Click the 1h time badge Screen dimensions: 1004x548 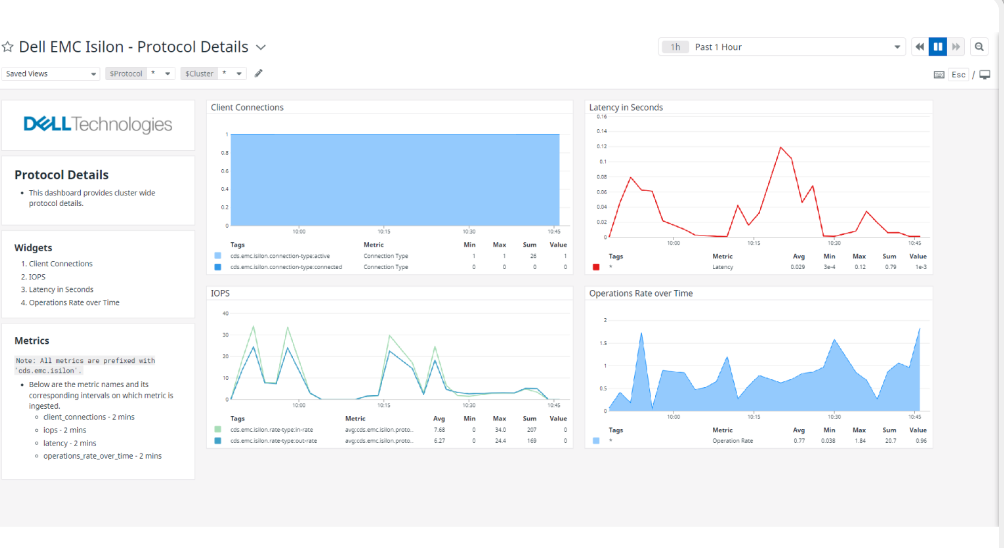coord(675,47)
